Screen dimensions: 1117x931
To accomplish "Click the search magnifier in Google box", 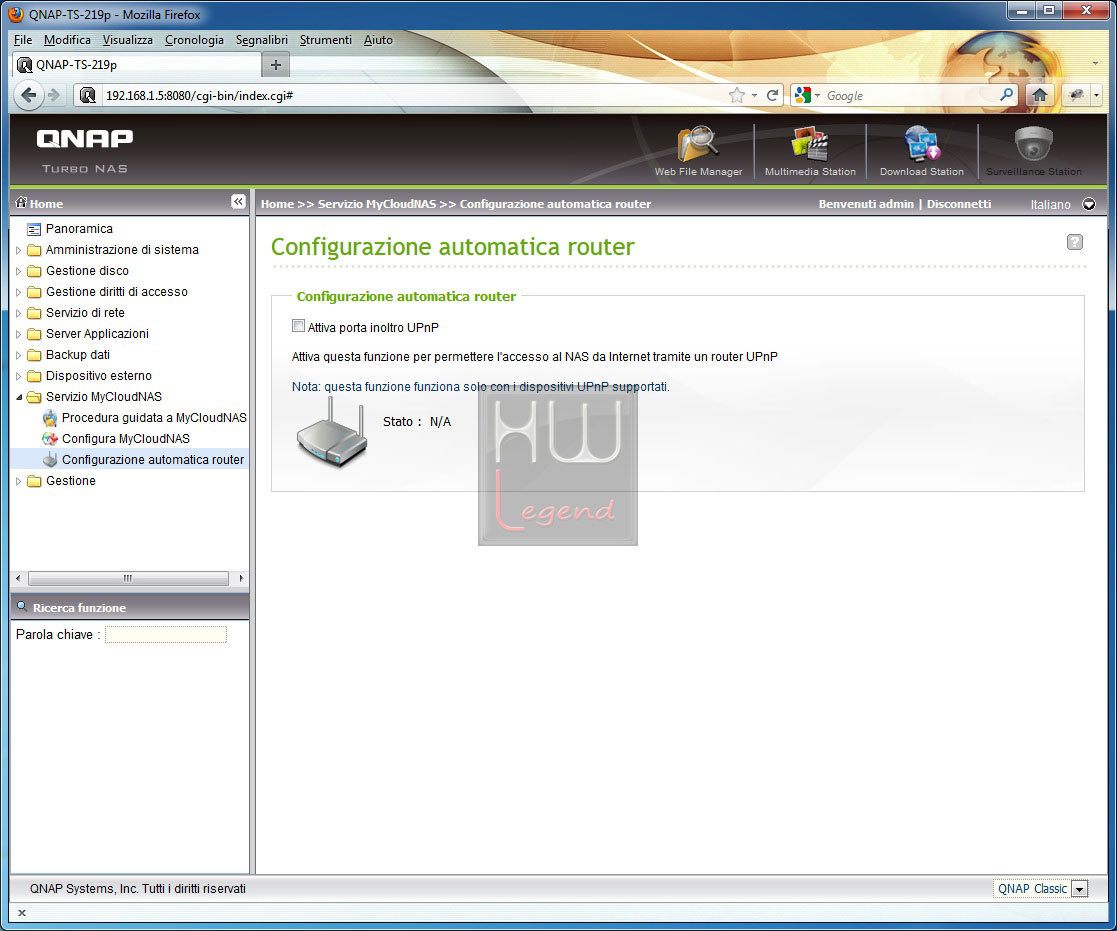I will [x=1007, y=94].
